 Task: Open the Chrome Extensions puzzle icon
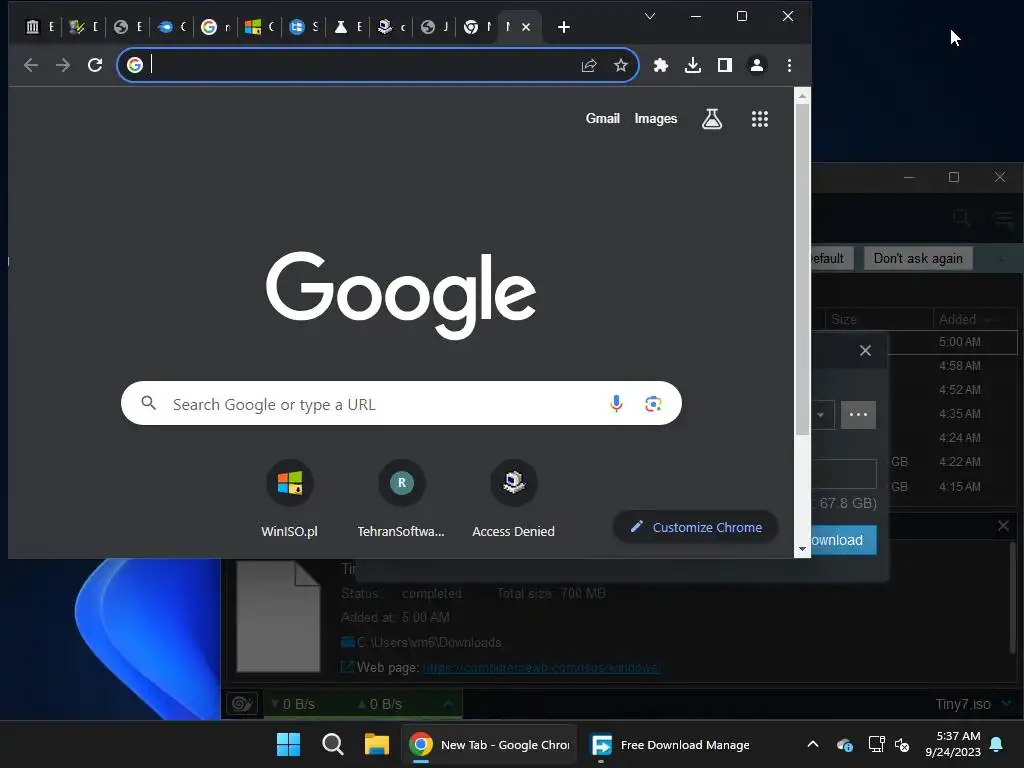(661, 65)
